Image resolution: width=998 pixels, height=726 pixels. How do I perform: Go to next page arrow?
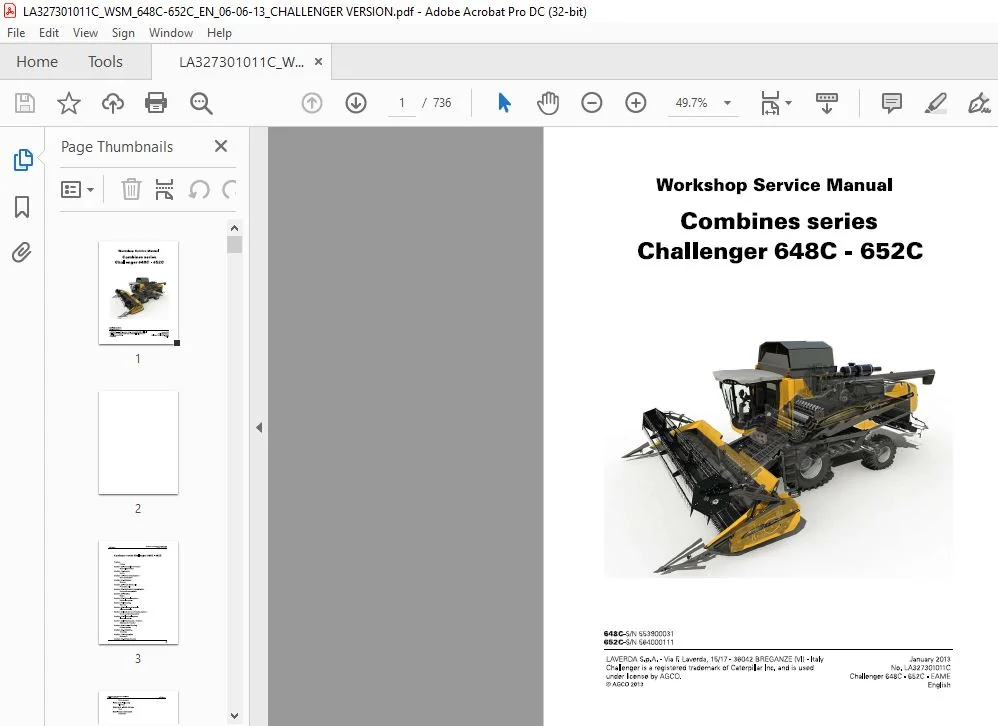coord(356,103)
